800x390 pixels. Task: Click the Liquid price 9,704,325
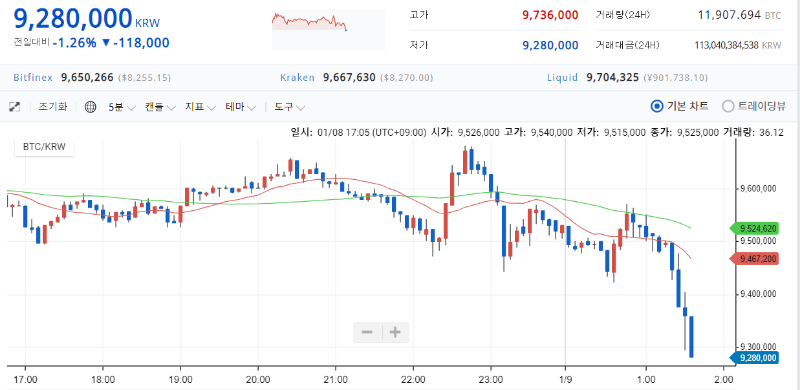pos(612,78)
